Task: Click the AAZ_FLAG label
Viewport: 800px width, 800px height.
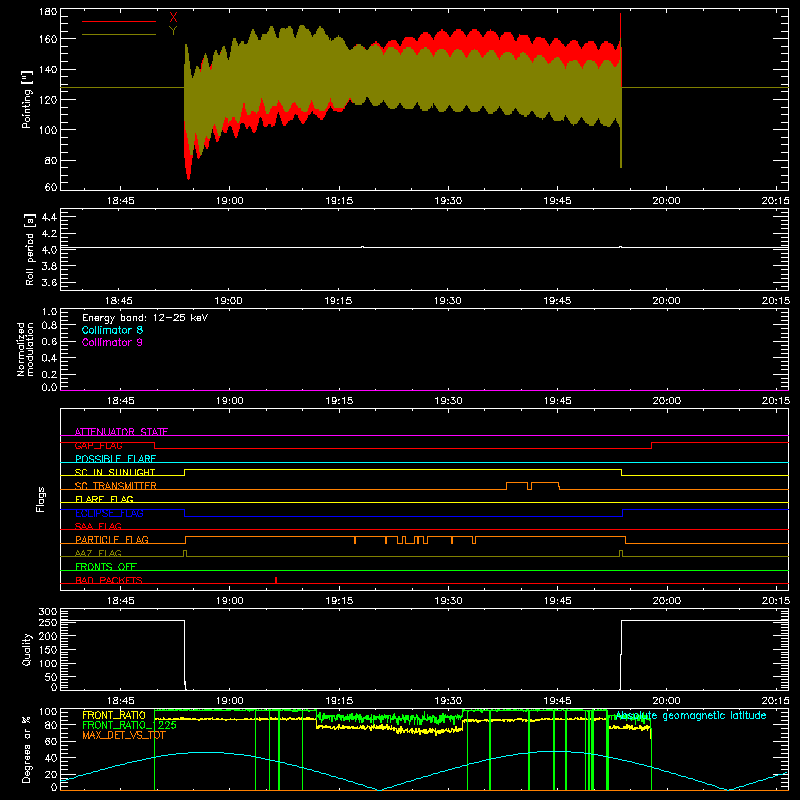Action: [x=98, y=553]
